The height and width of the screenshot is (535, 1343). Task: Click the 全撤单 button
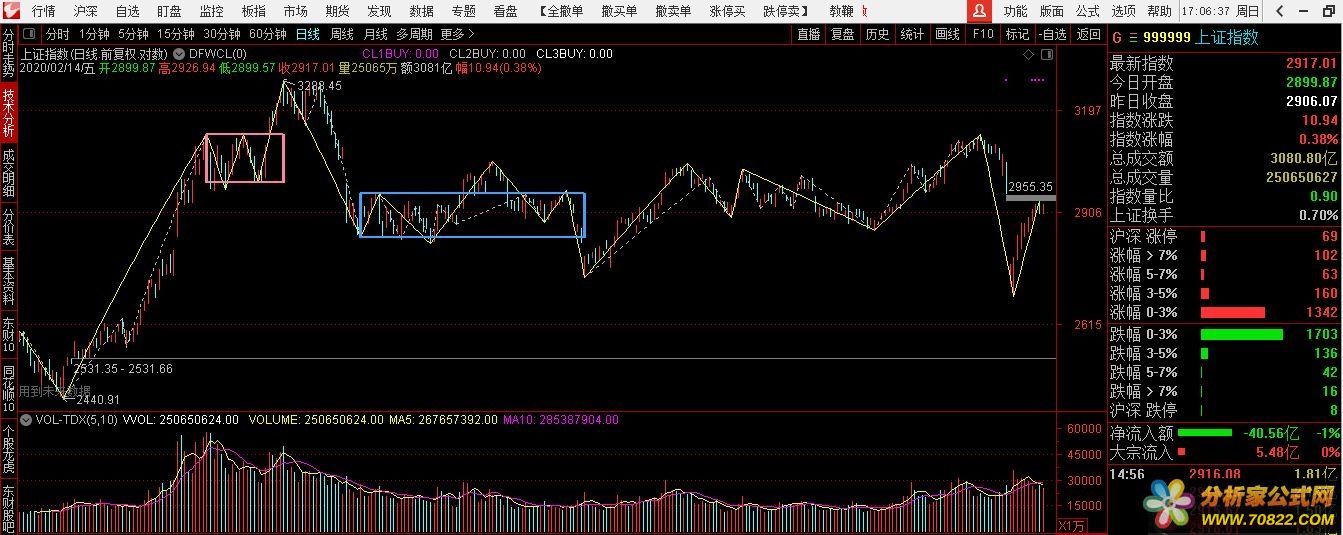pyautogui.click(x=560, y=11)
